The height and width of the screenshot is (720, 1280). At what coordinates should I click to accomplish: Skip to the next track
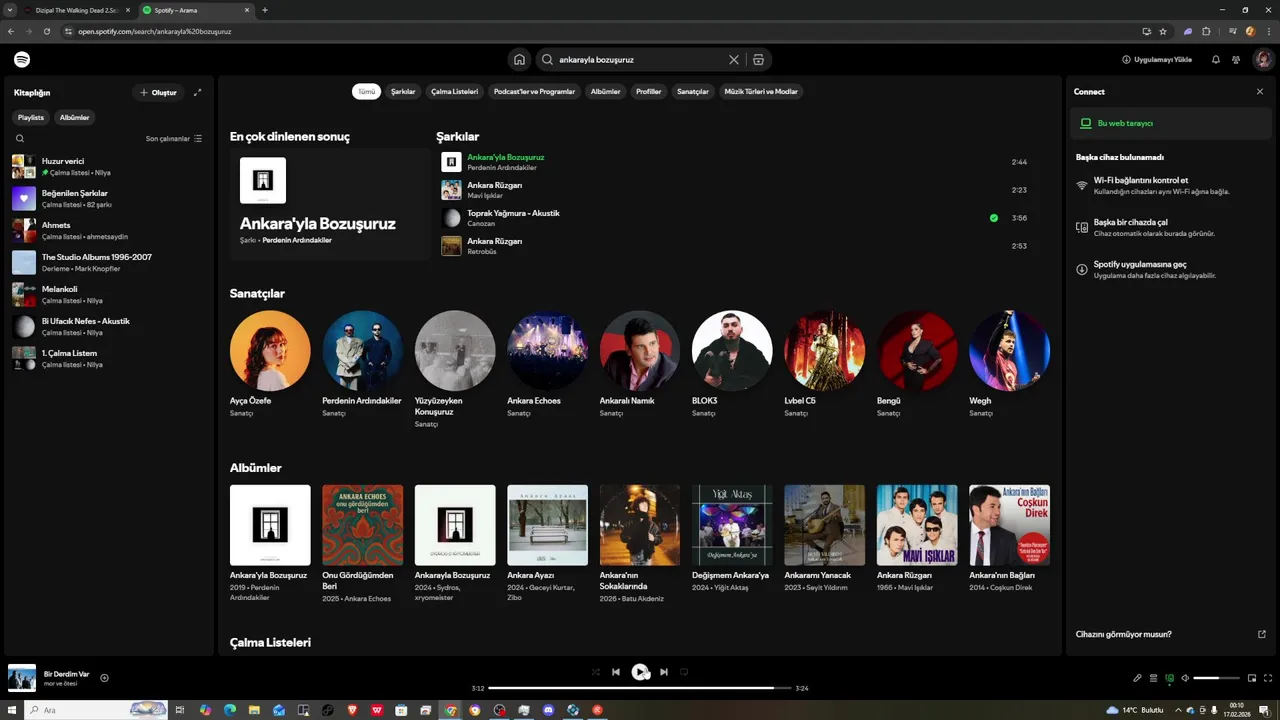tap(664, 672)
